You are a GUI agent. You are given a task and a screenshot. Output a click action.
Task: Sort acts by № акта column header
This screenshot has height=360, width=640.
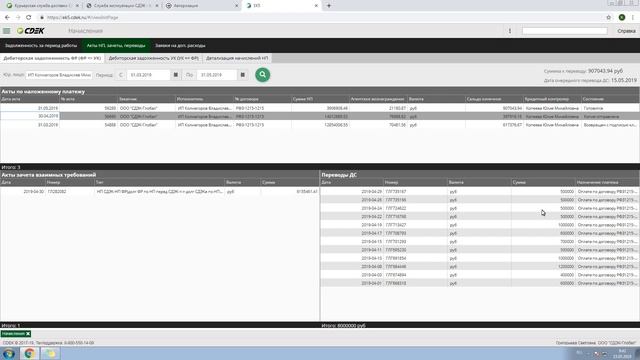pos(89,99)
